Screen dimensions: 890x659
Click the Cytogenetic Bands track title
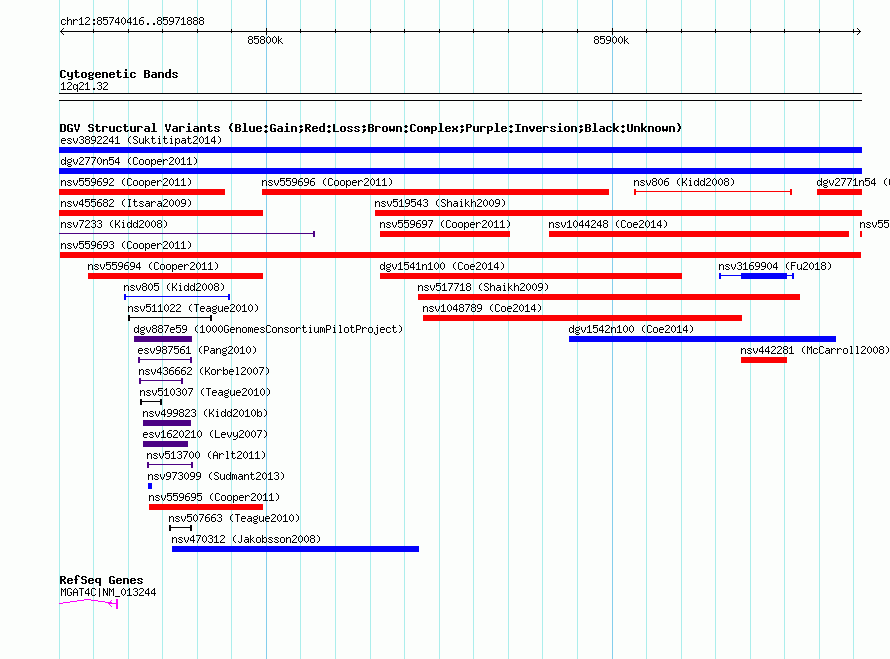[119, 74]
